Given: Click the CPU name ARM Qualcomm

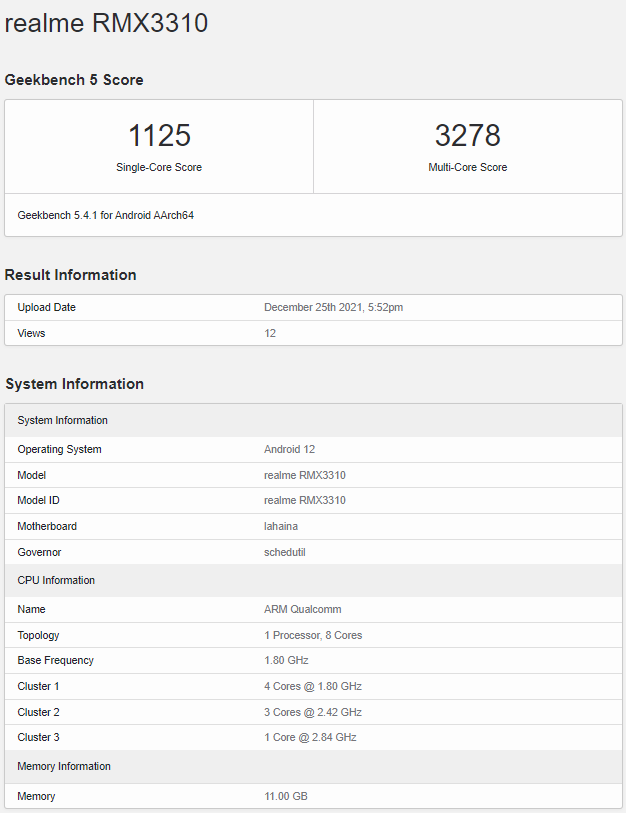Looking at the screenshot, I should [300, 609].
